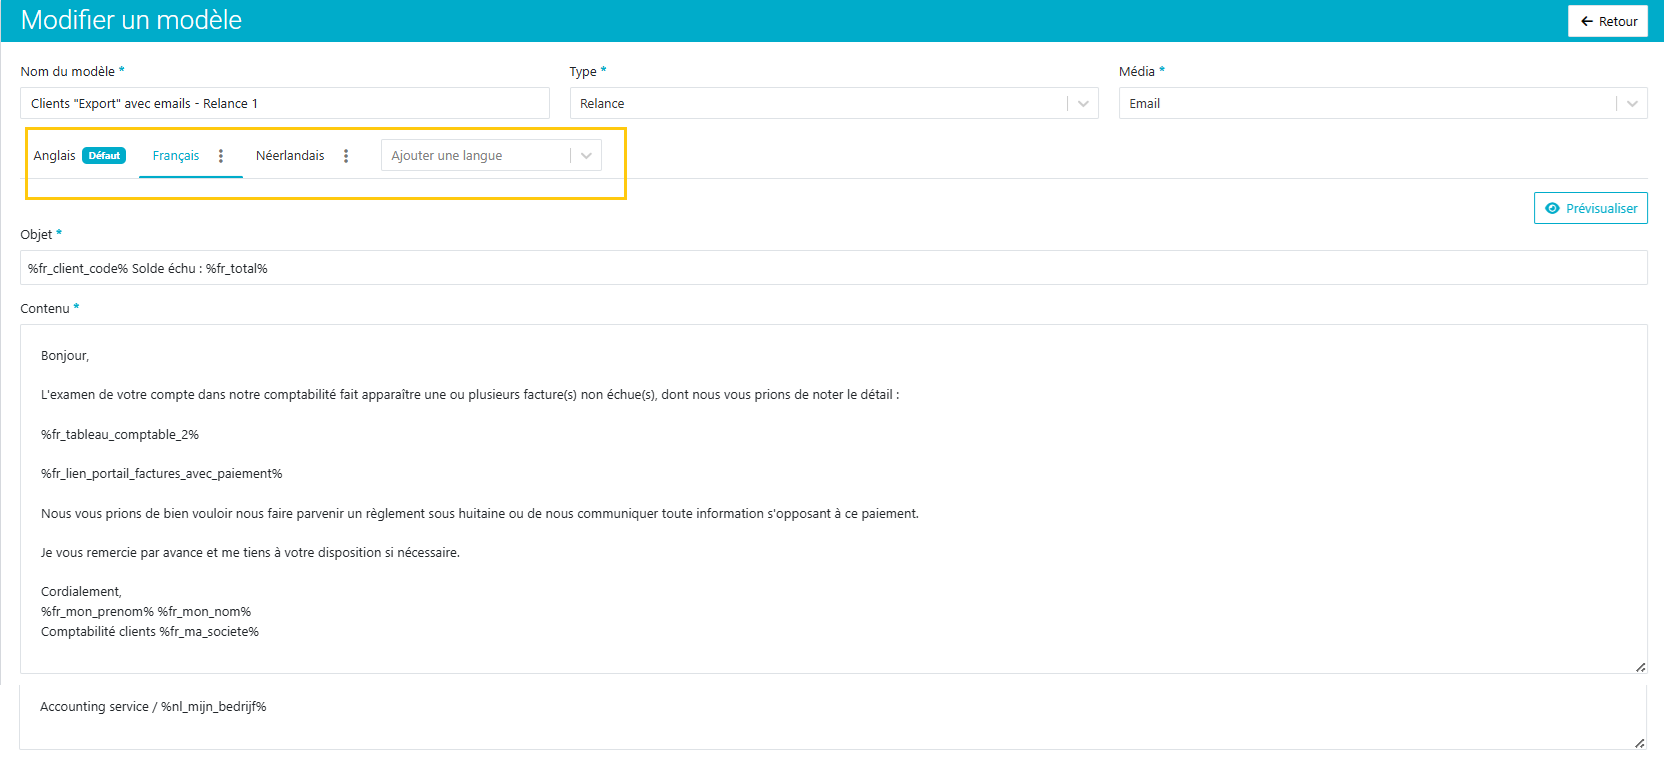Grab the resize handle of the Contenu textarea
This screenshot has width=1664, height=761.
tap(1640, 667)
